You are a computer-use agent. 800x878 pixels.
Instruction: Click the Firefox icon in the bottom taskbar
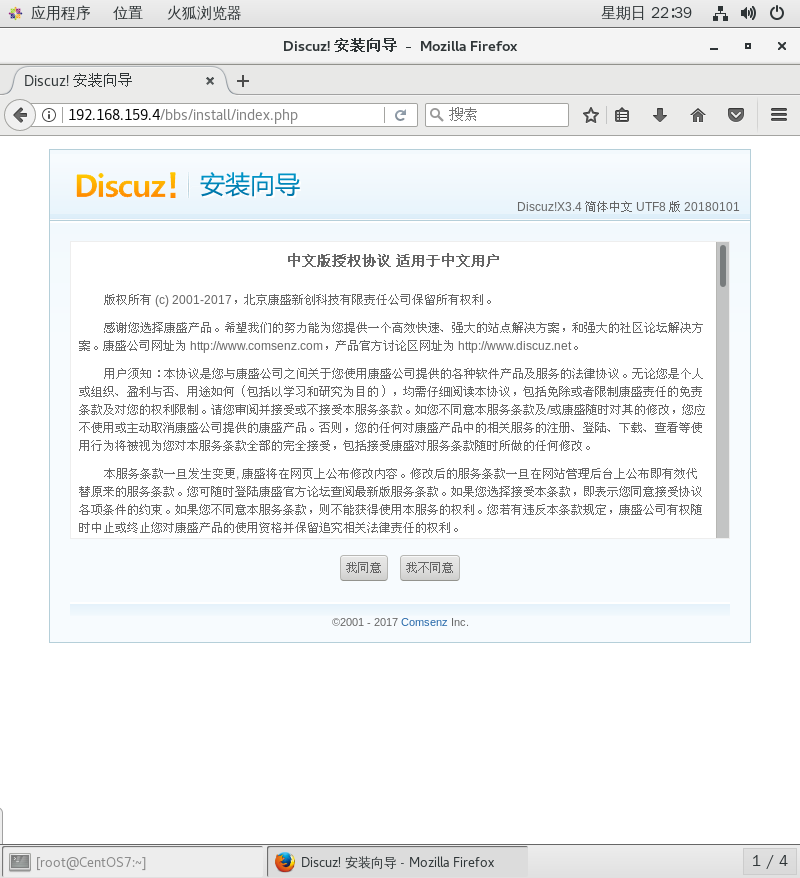click(284, 862)
